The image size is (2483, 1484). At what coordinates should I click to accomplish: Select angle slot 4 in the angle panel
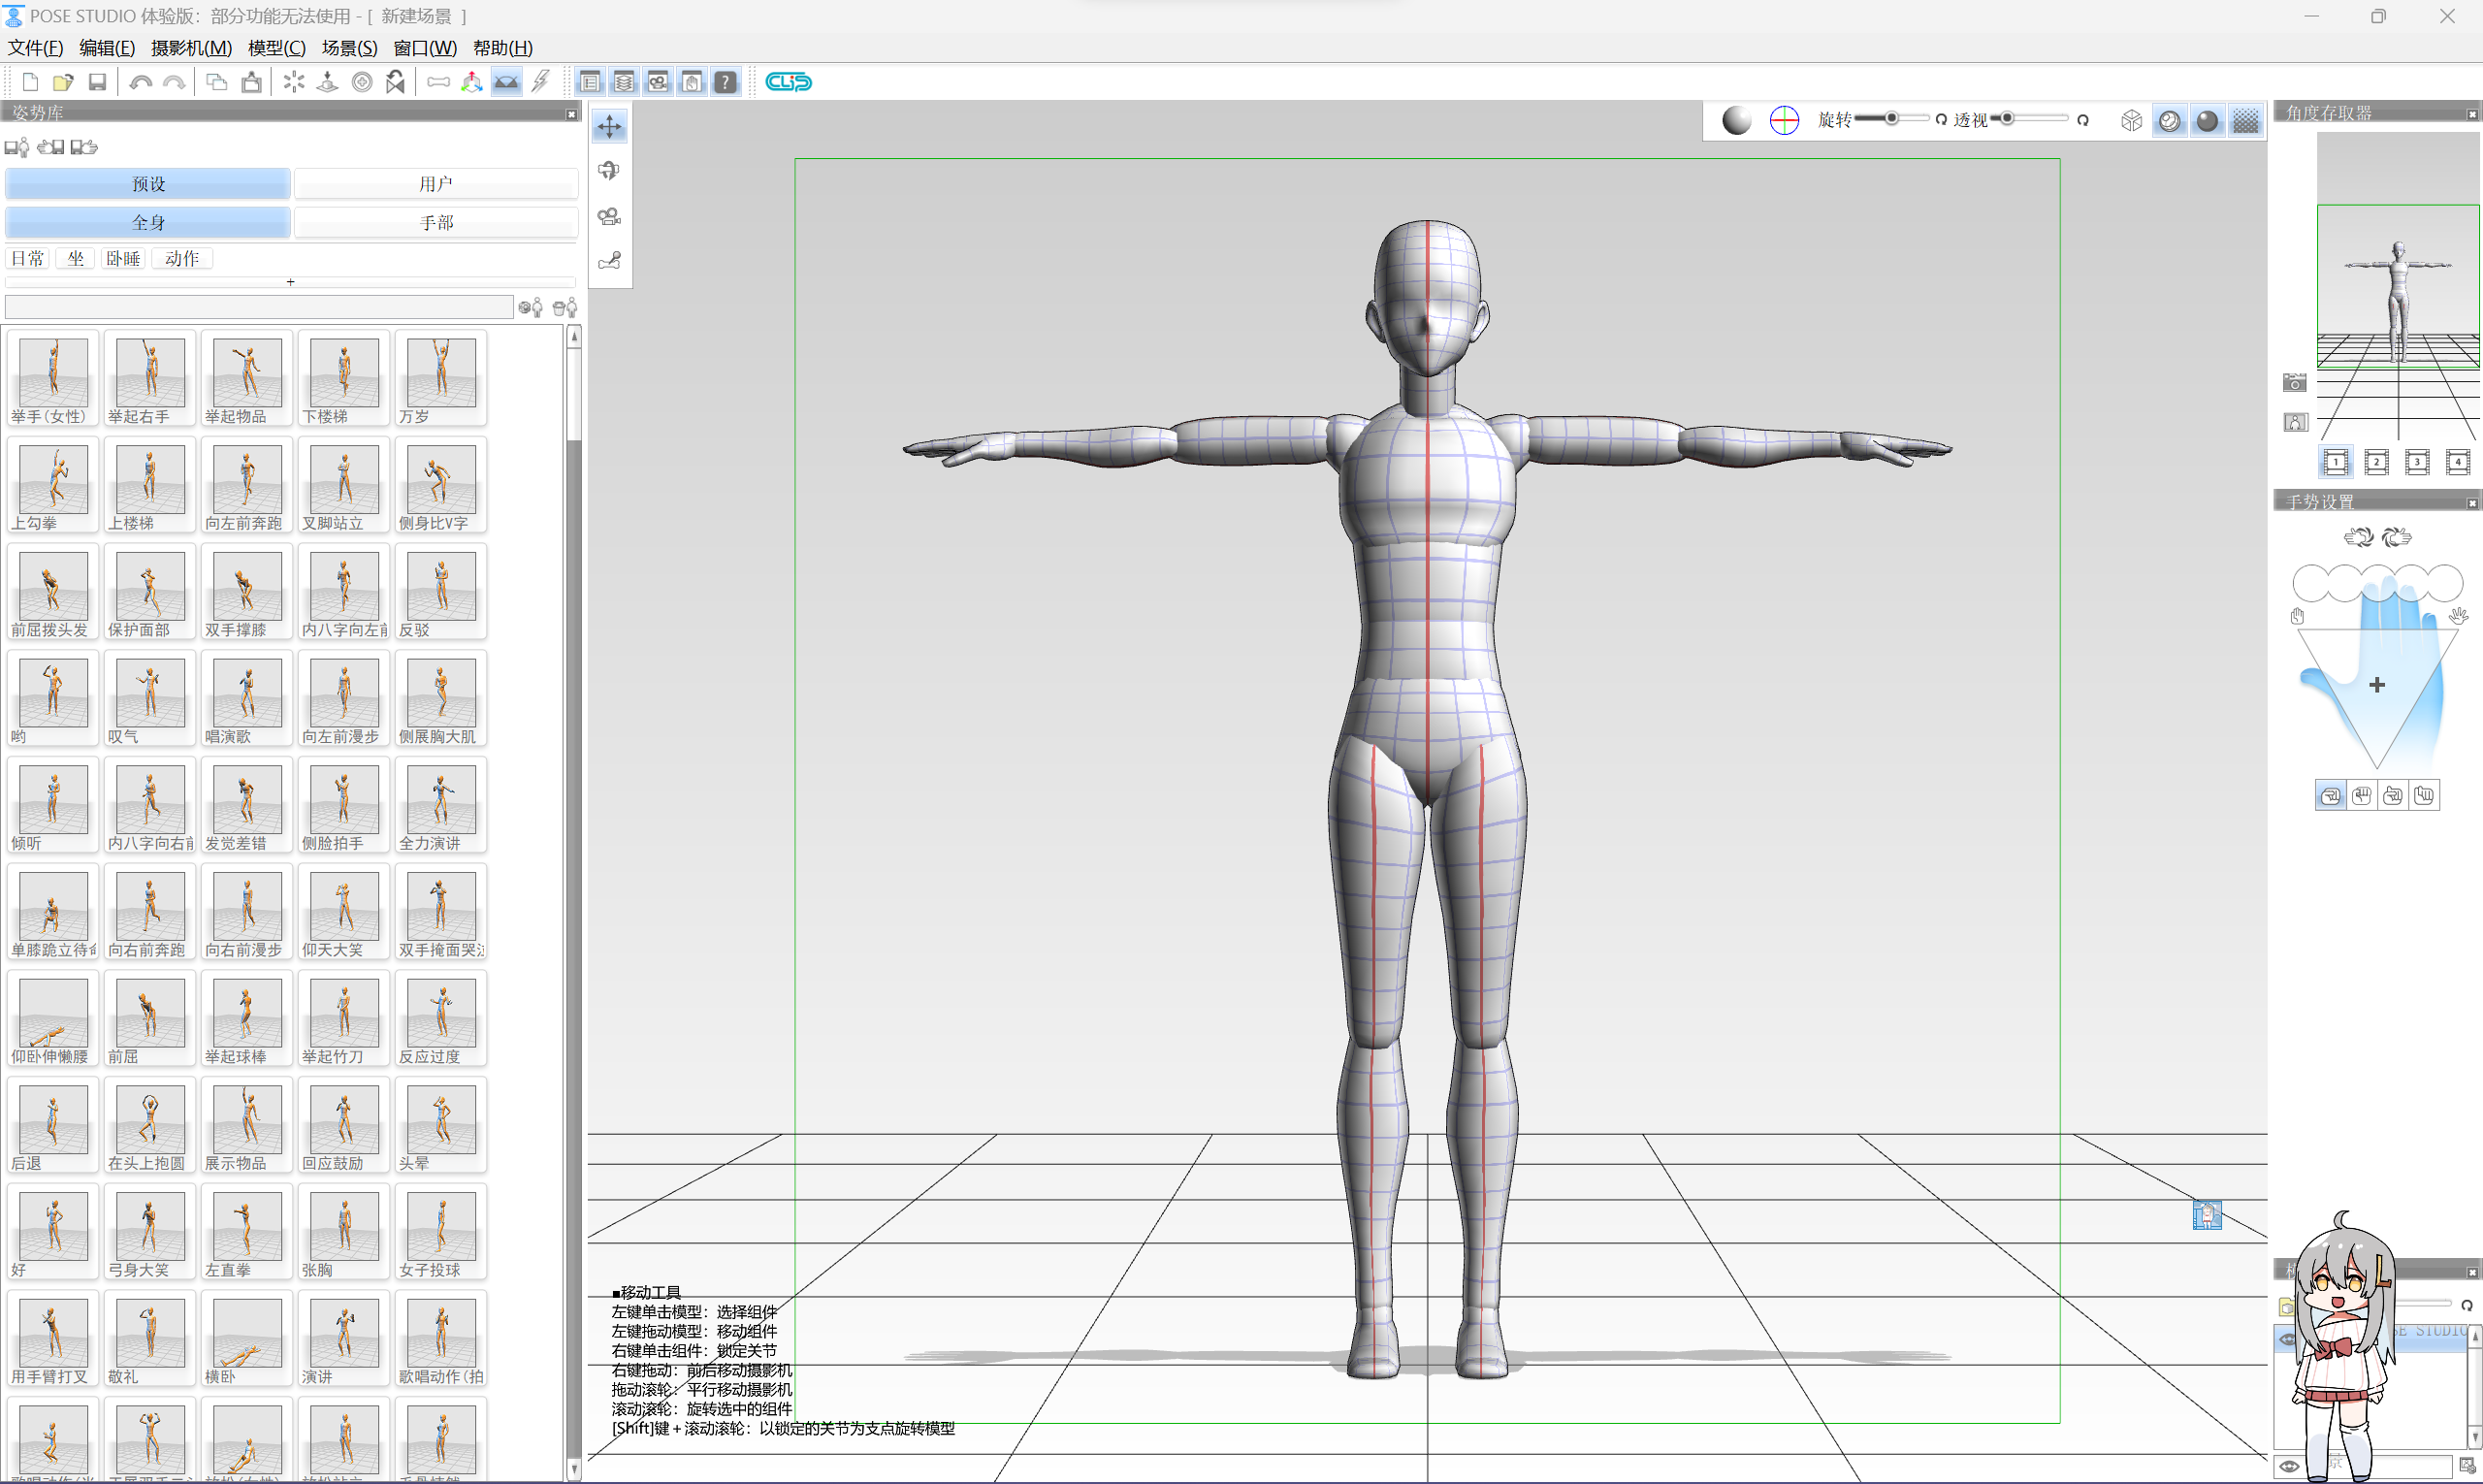click(x=2457, y=462)
